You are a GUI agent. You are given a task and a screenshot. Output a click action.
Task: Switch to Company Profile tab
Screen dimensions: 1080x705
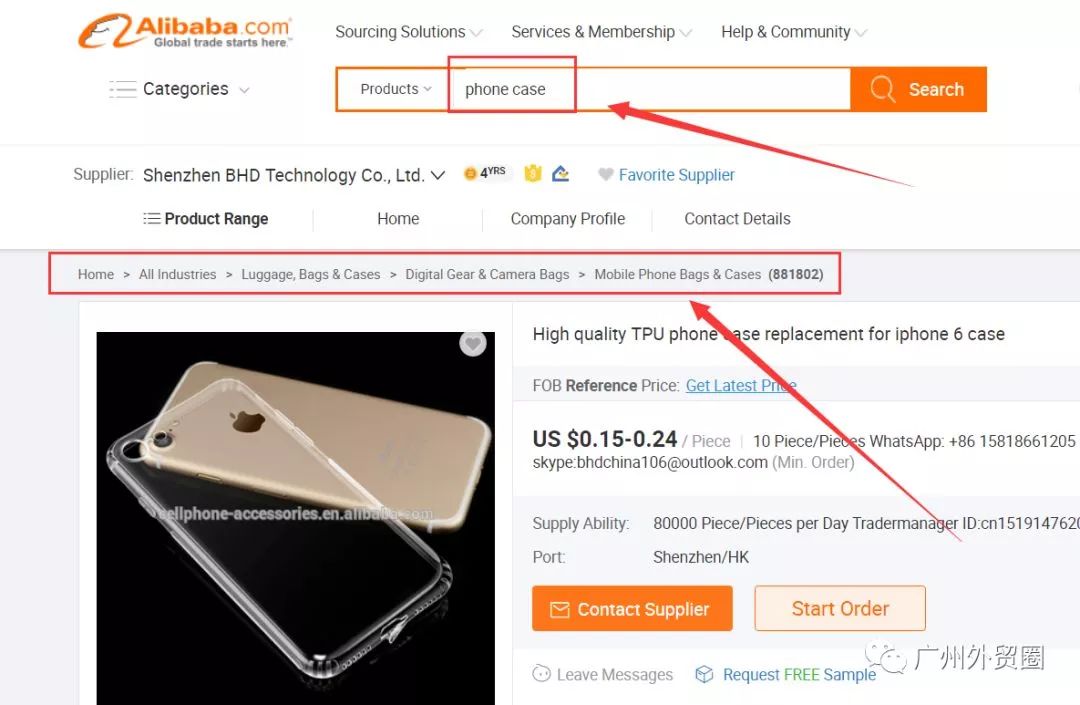tap(568, 219)
